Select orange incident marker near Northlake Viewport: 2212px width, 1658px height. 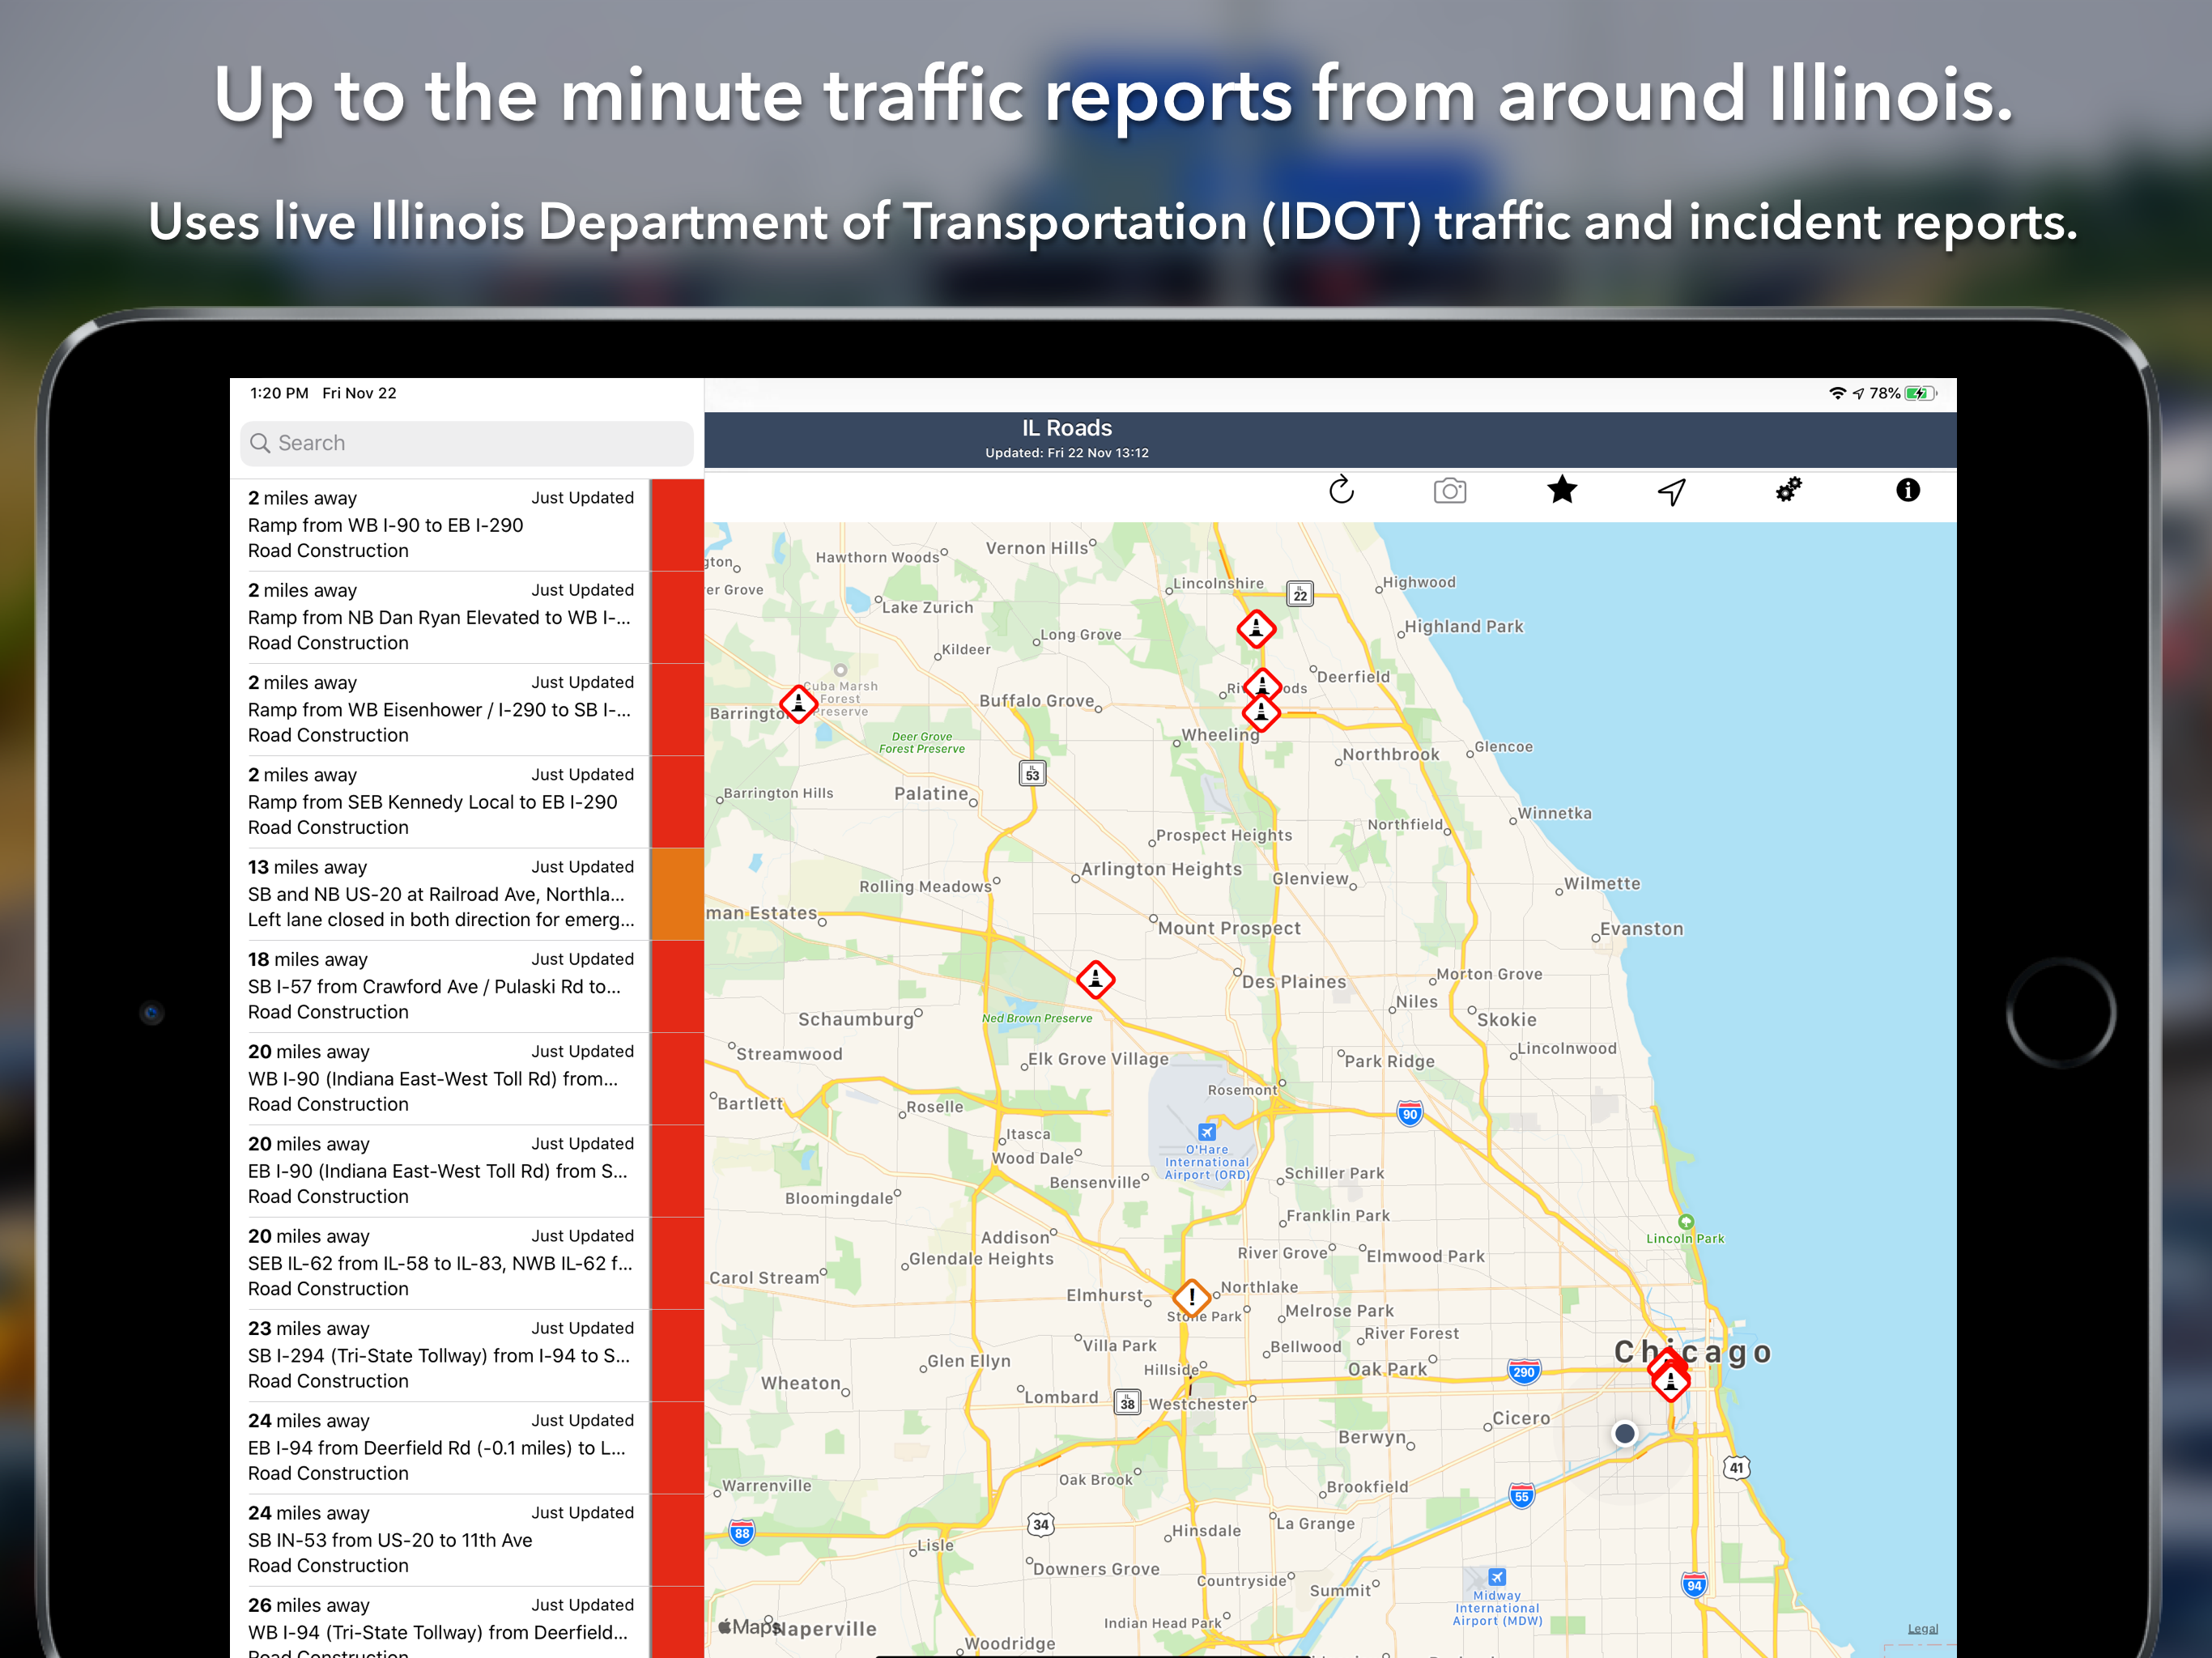click(x=1191, y=1298)
